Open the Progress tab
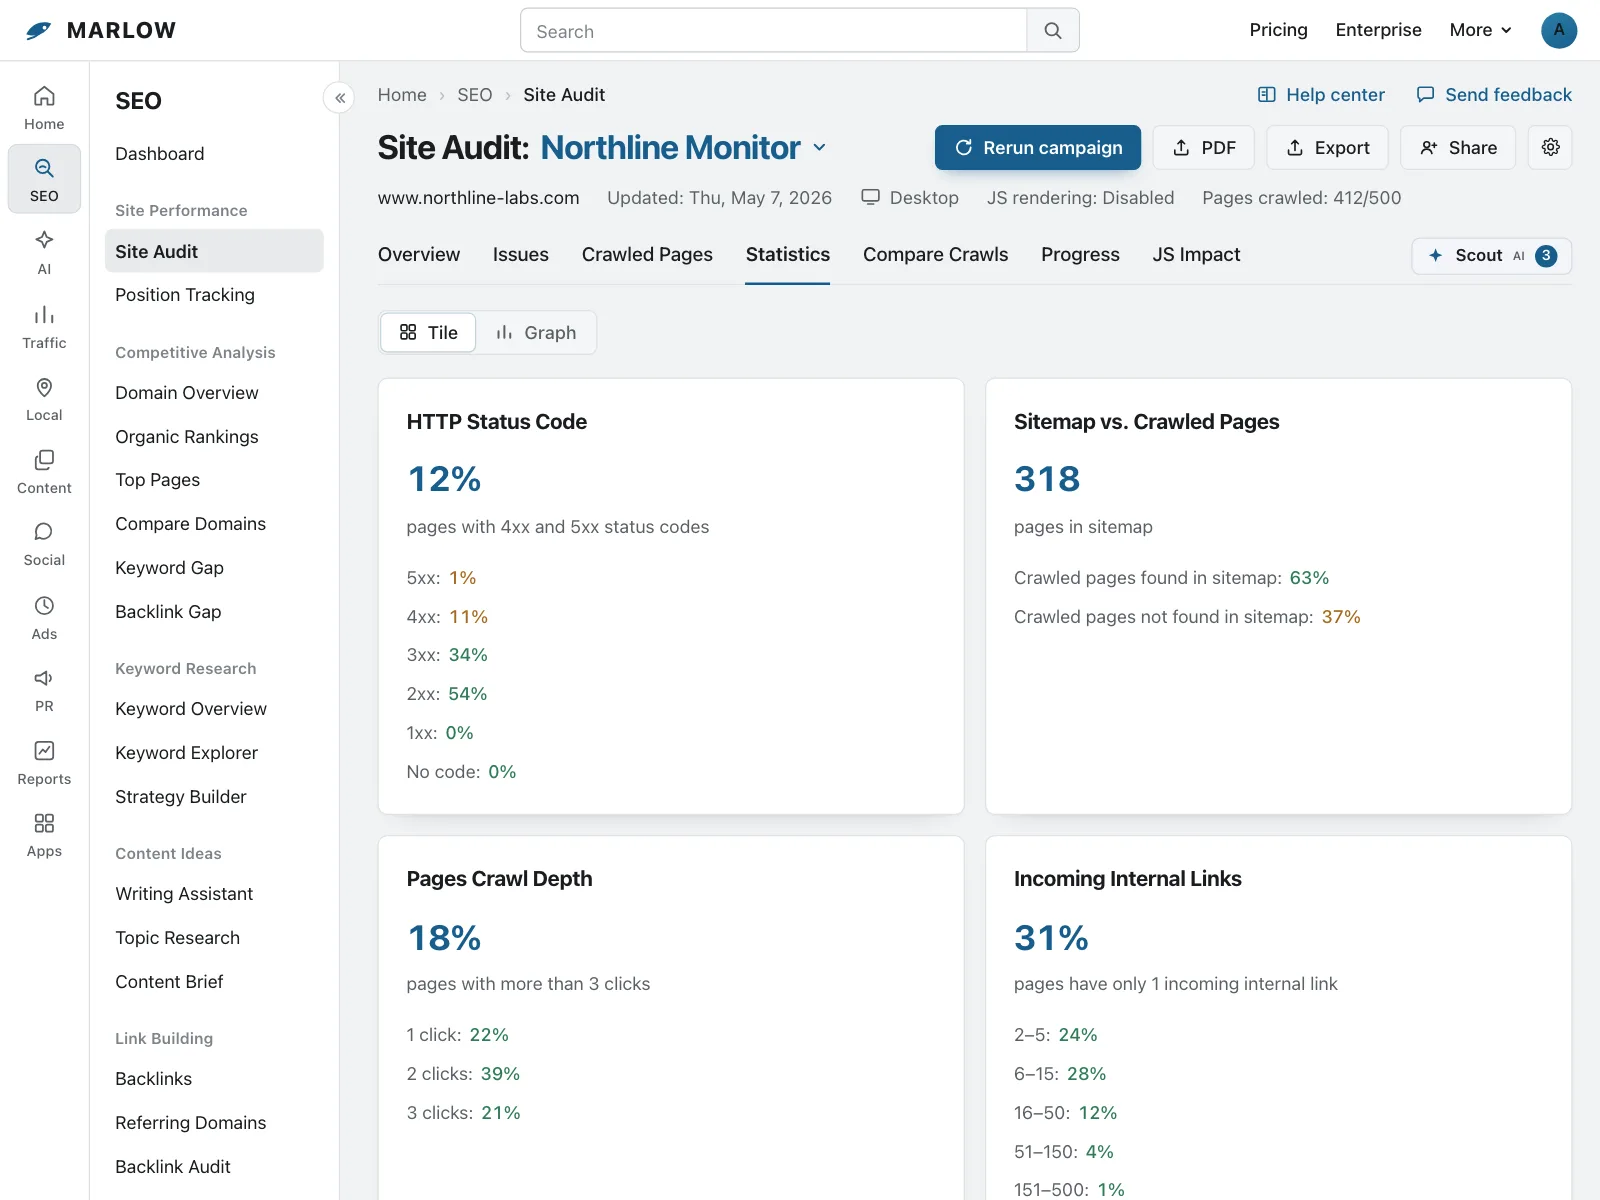Screen dimensions: 1600x1200 coord(1080,255)
